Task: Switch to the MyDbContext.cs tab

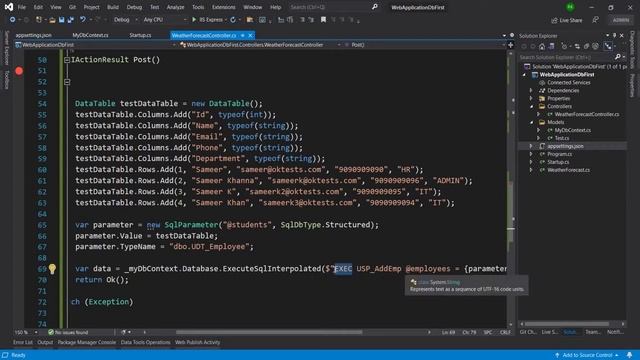Action: point(90,36)
